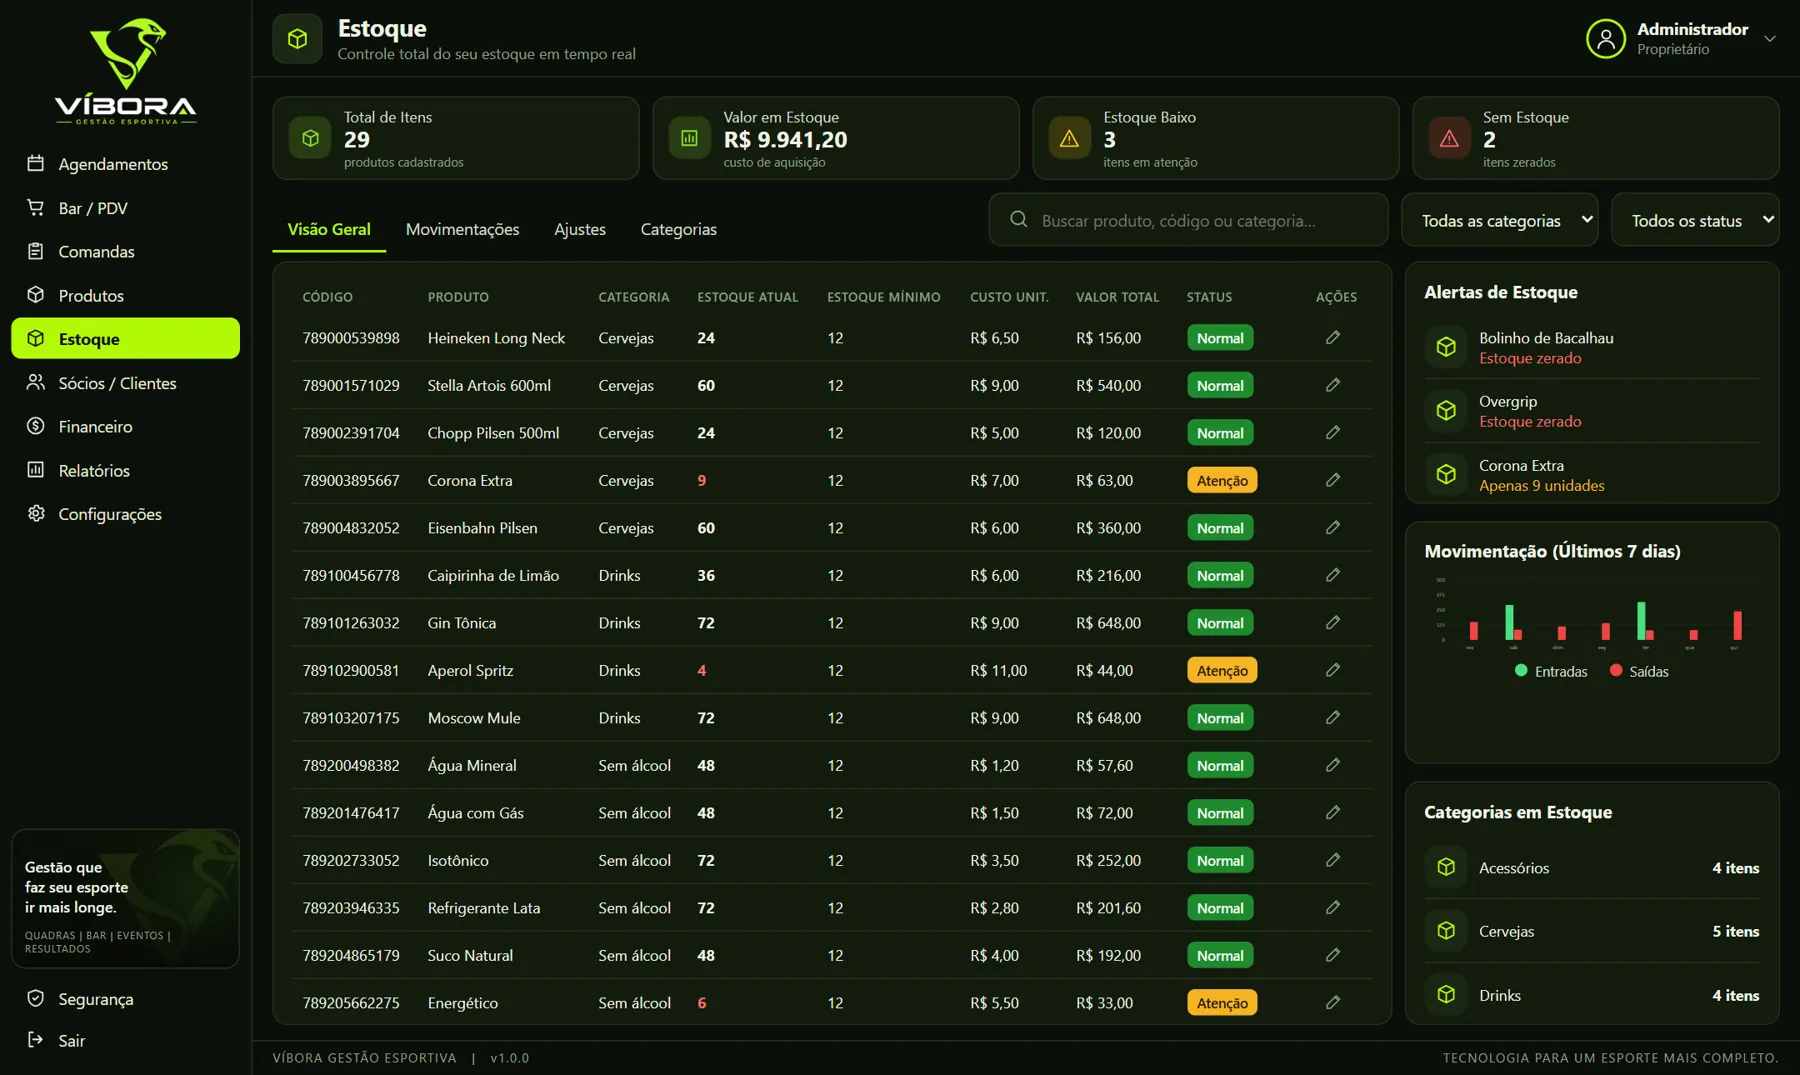Click the edit pencil for Heineken Long Neck
The width and height of the screenshot is (1800, 1075).
[x=1332, y=338]
